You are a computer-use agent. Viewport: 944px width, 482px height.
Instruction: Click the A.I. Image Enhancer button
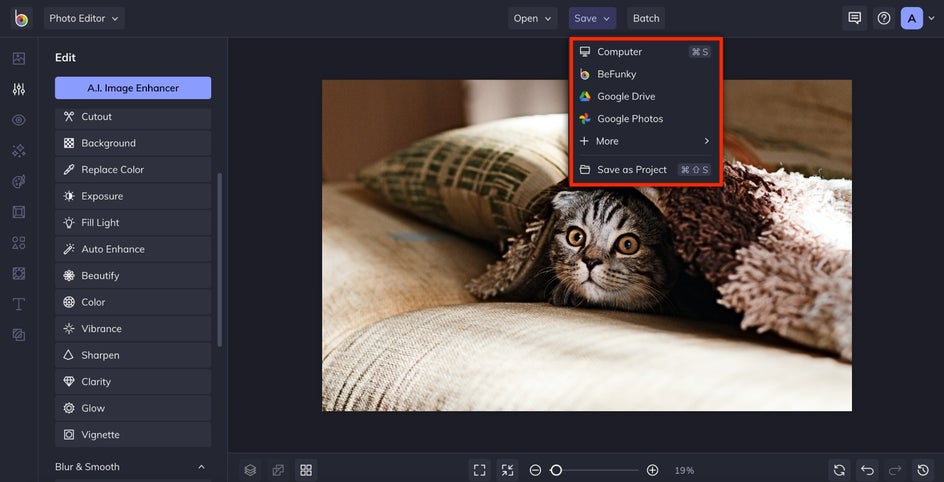coord(133,88)
